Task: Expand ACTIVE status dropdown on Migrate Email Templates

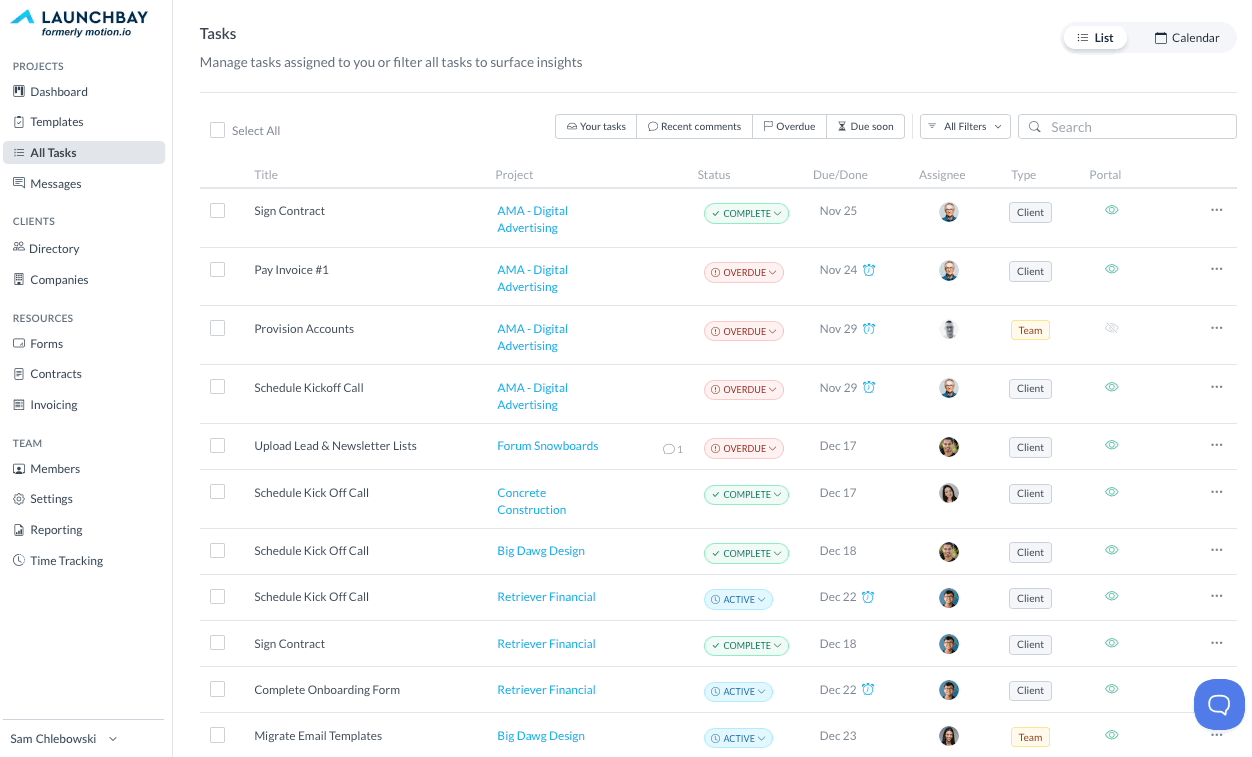Action: point(738,738)
